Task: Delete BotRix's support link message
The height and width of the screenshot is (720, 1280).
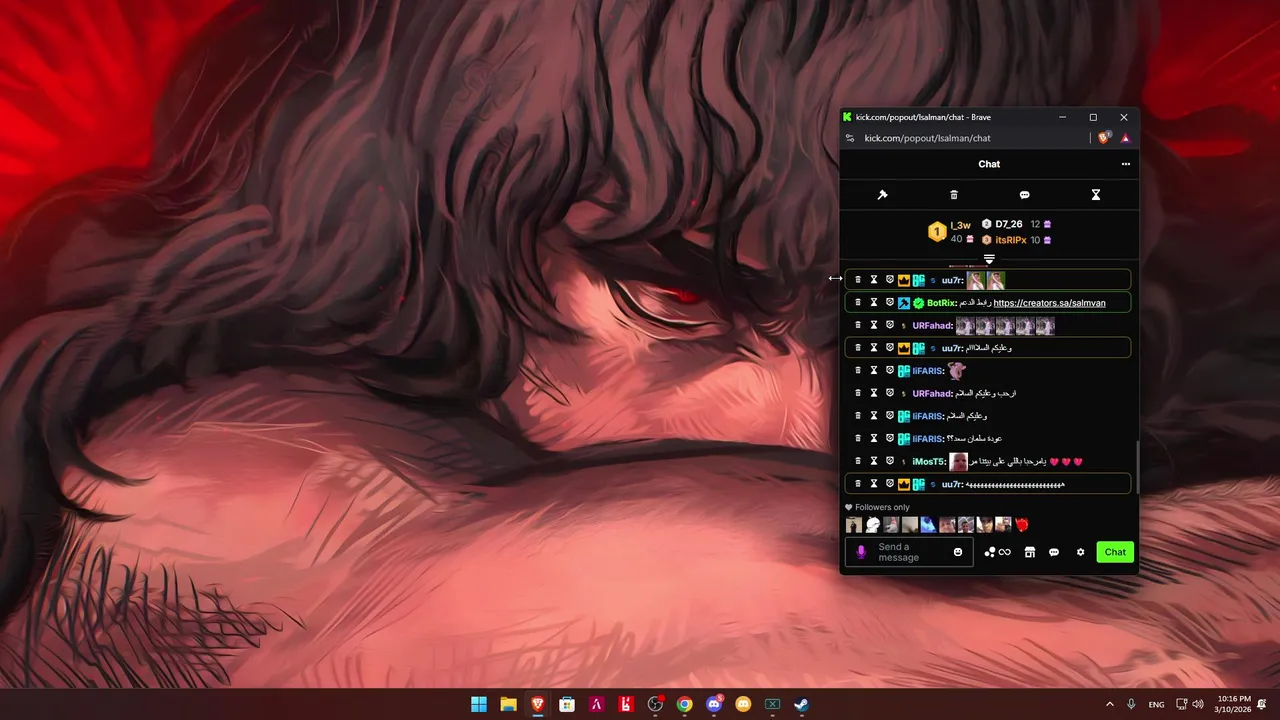Action: pos(857,302)
